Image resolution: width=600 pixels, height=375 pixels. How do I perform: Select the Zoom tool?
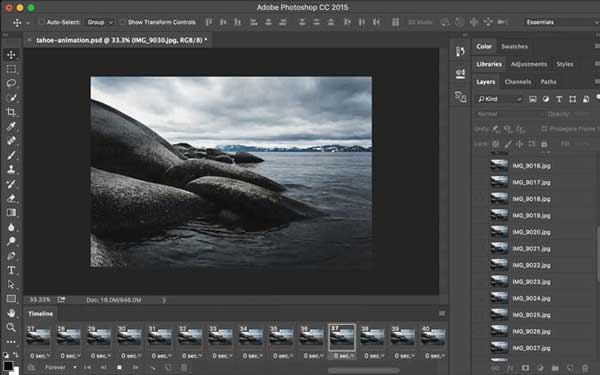click(11, 327)
